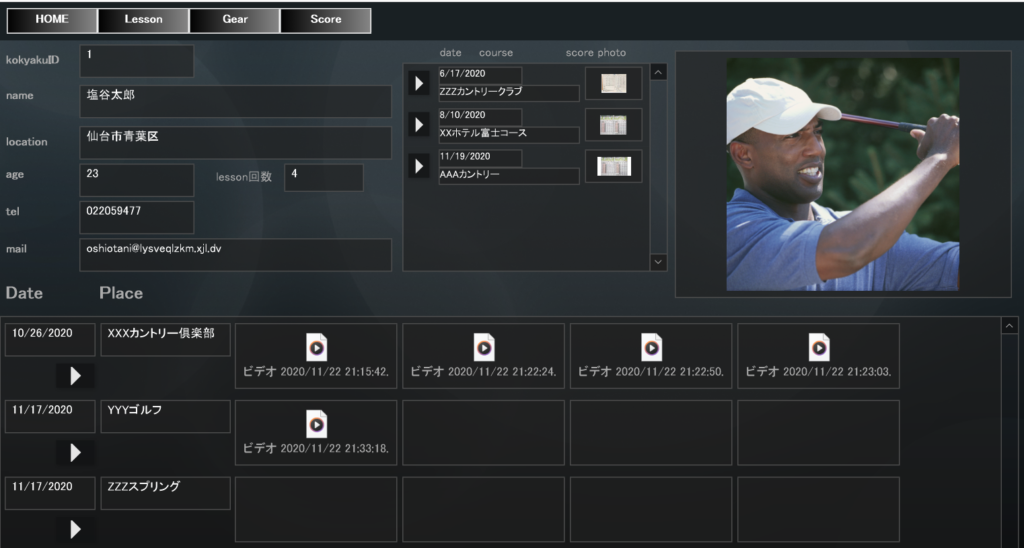The height and width of the screenshot is (548, 1024).
Task: Click the 10/26/2020 lesson date field
Action: (50, 340)
